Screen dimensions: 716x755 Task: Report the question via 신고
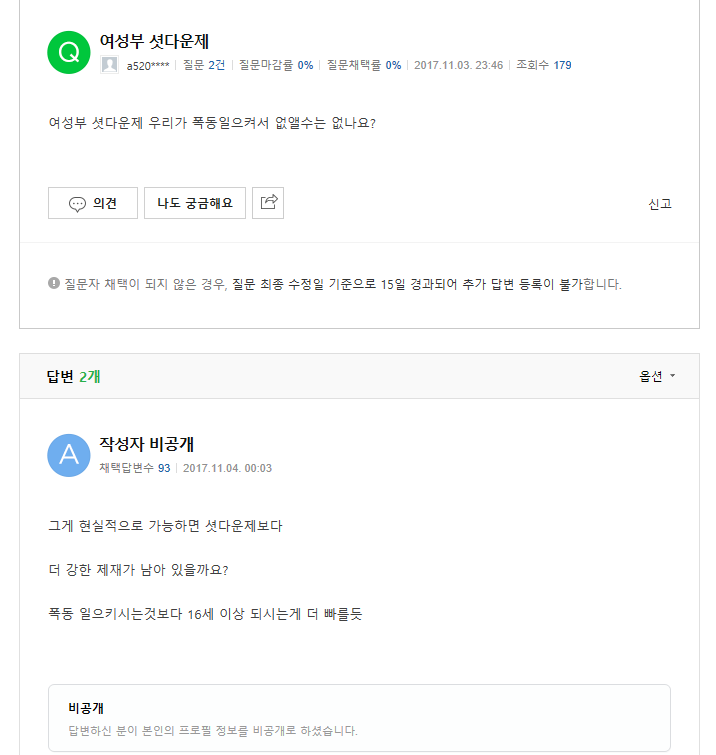(x=659, y=204)
